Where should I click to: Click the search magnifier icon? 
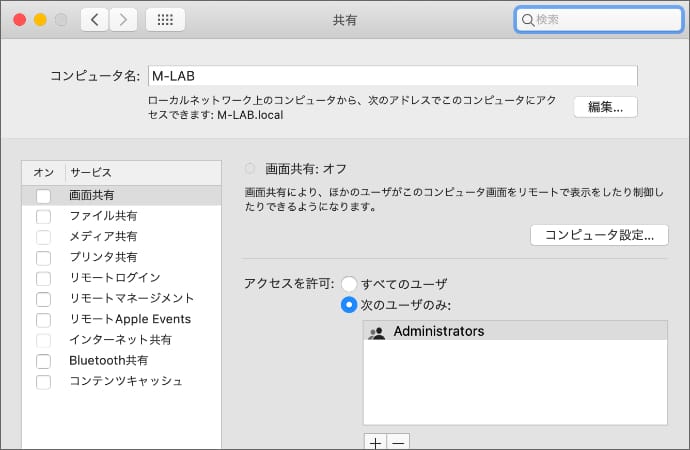click(528, 19)
